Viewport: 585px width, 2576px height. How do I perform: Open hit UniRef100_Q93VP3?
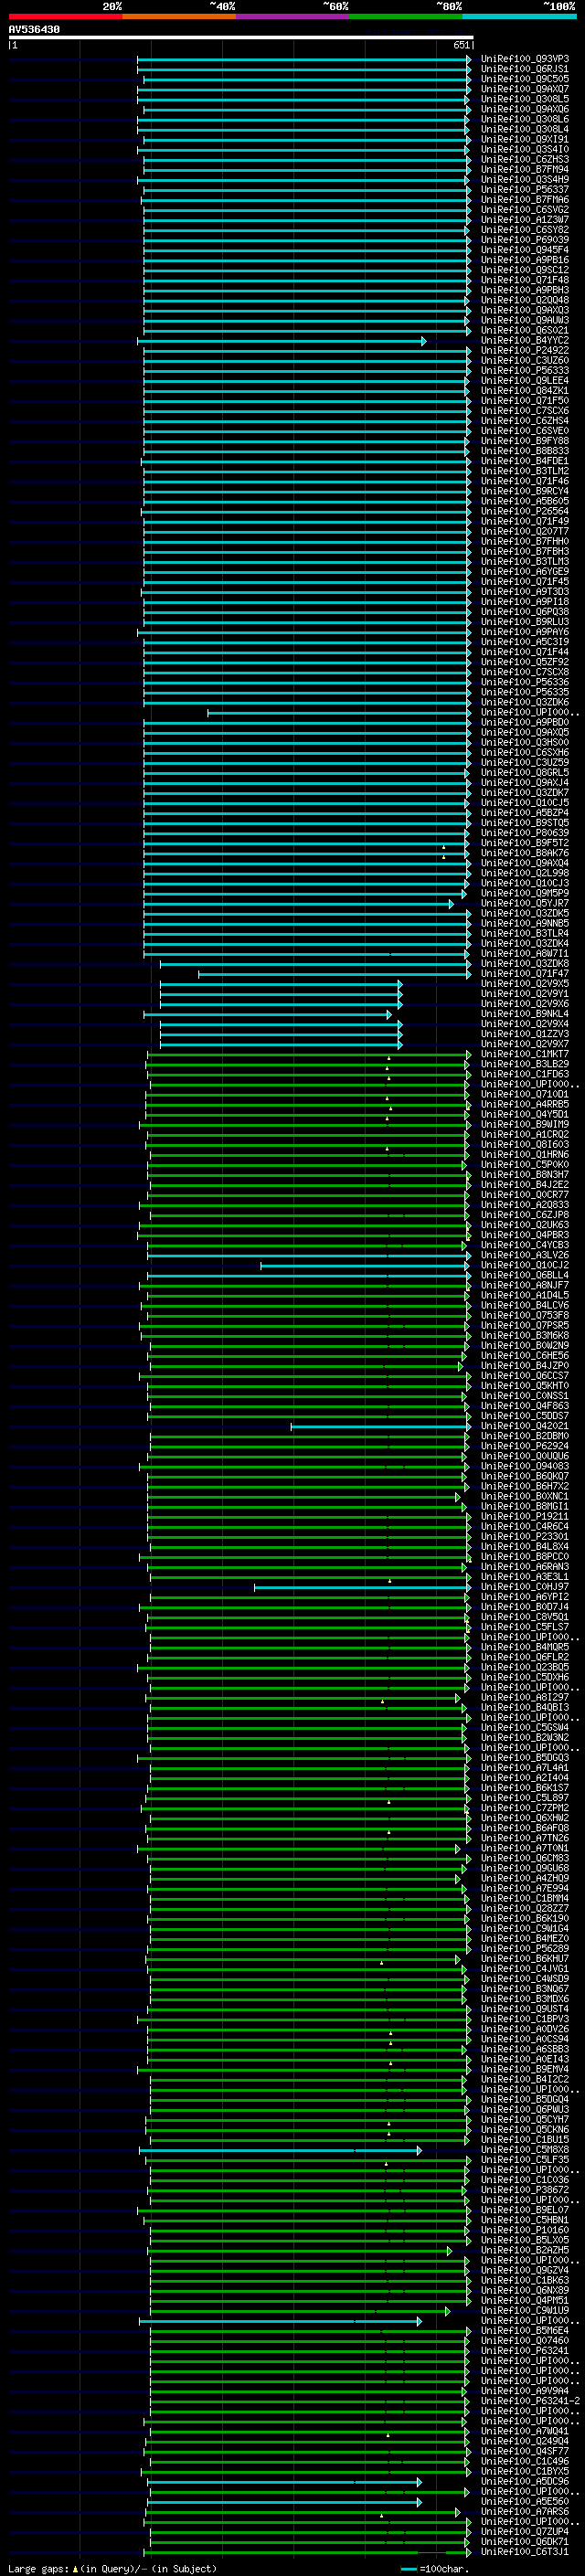524,59
